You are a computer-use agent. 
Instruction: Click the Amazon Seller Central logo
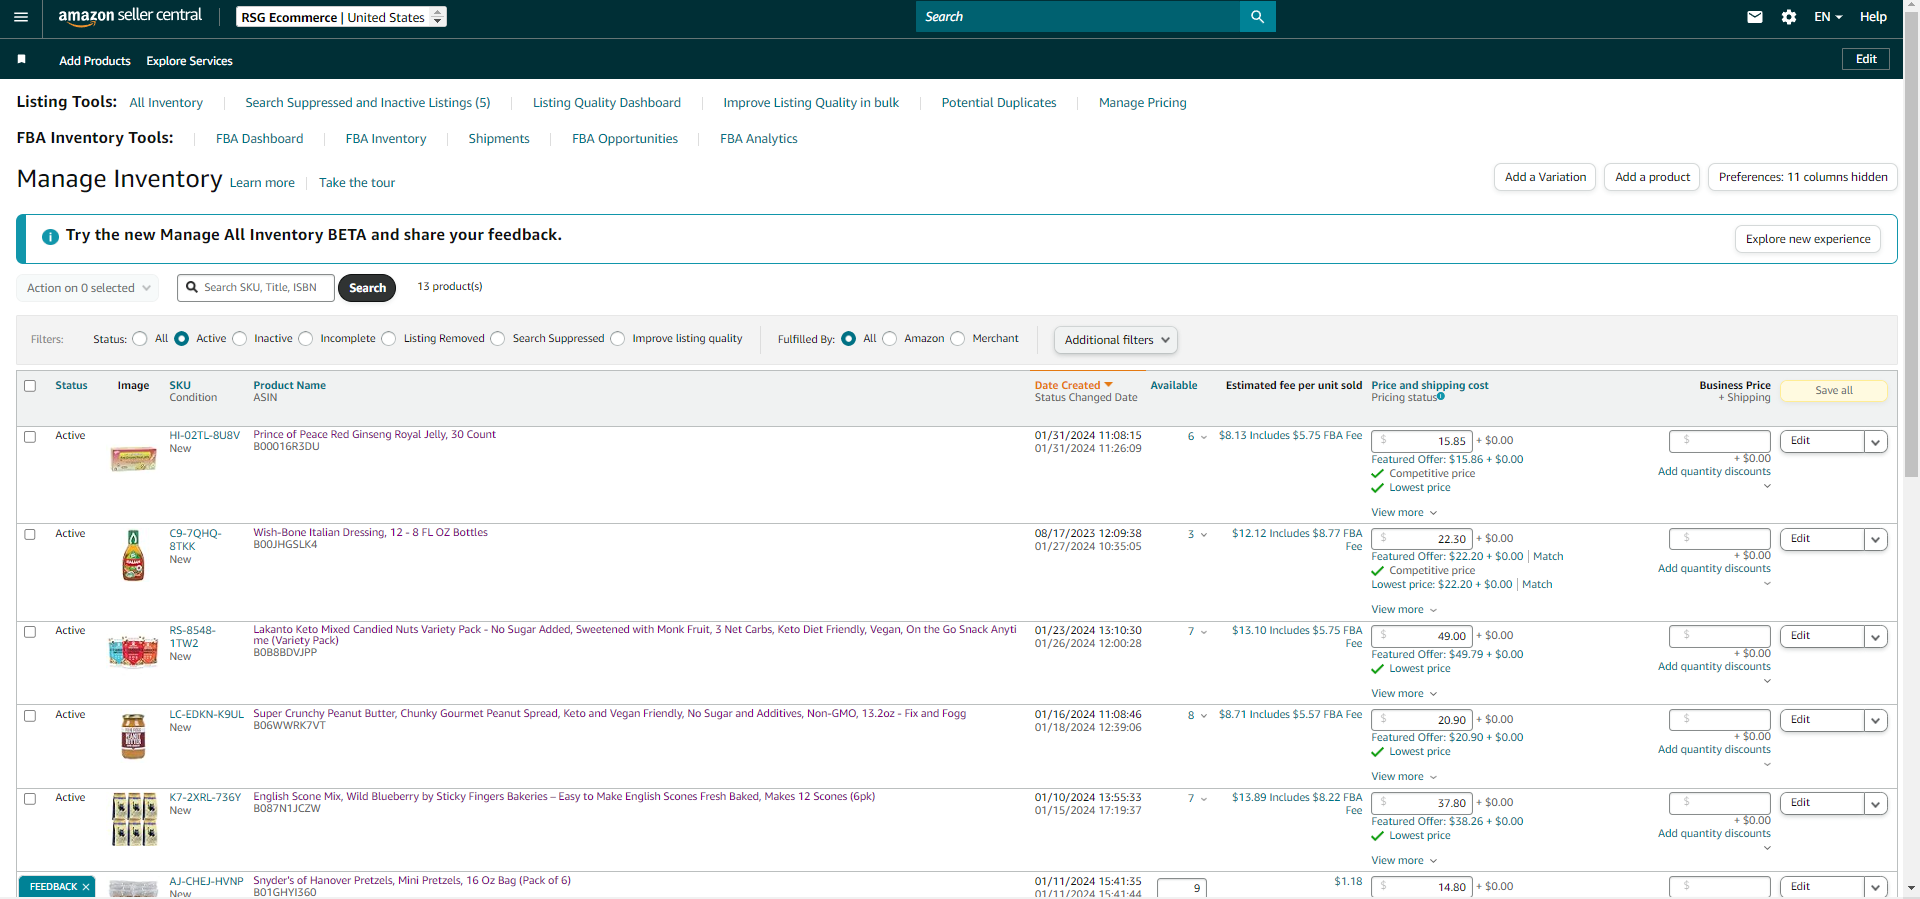coord(130,17)
